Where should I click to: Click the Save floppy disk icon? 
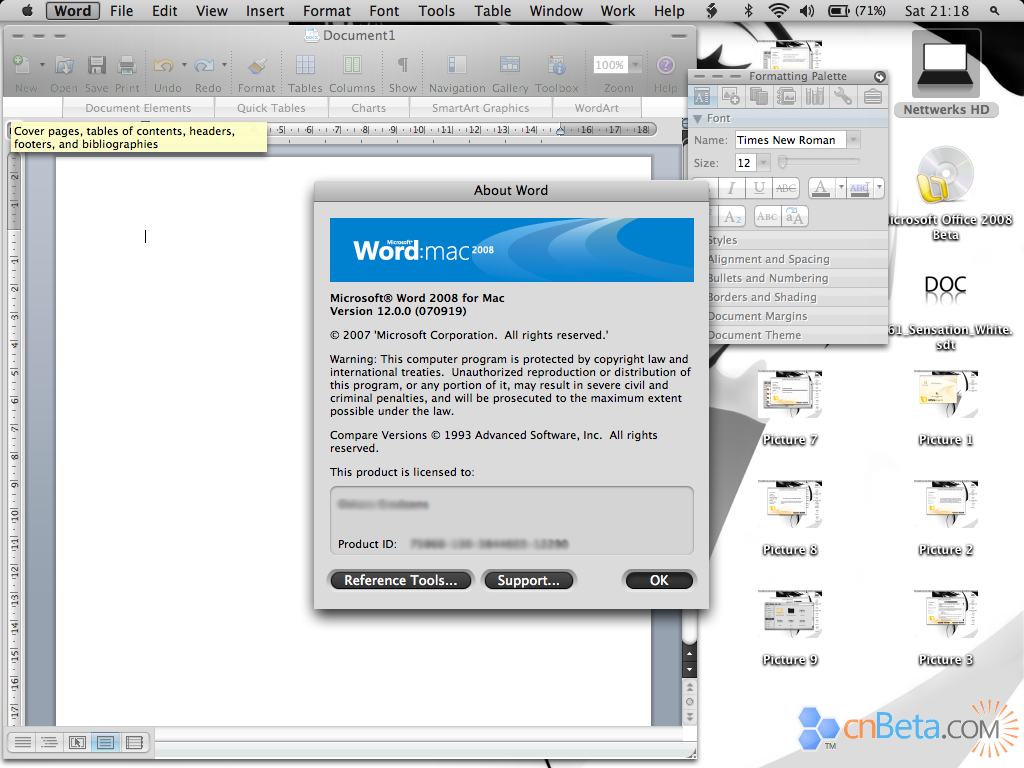point(97,65)
